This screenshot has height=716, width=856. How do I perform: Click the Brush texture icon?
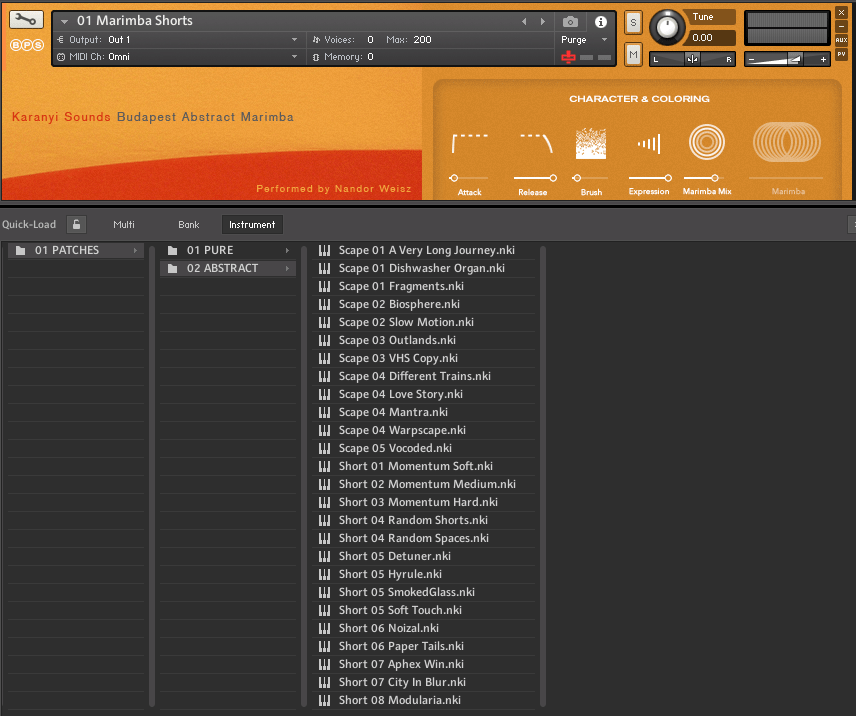[591, 144]
